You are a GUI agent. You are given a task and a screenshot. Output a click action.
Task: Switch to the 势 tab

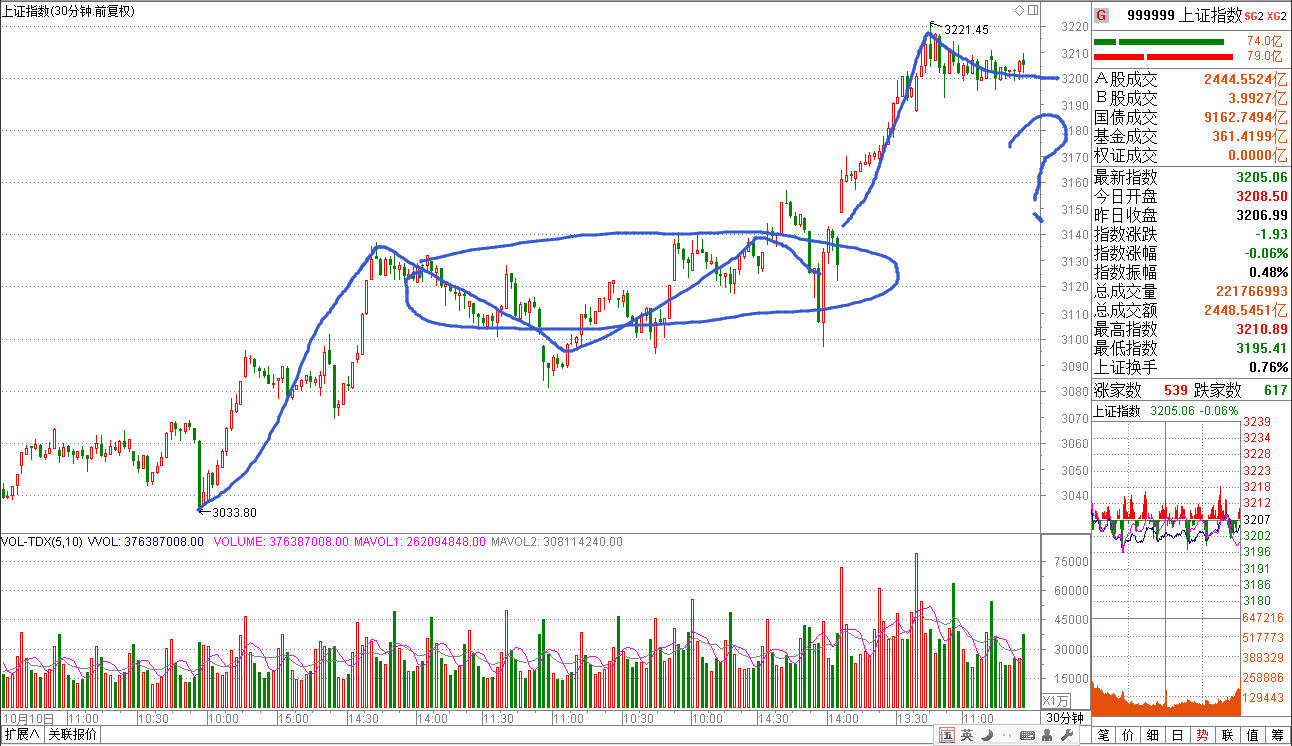point(1202,735)
